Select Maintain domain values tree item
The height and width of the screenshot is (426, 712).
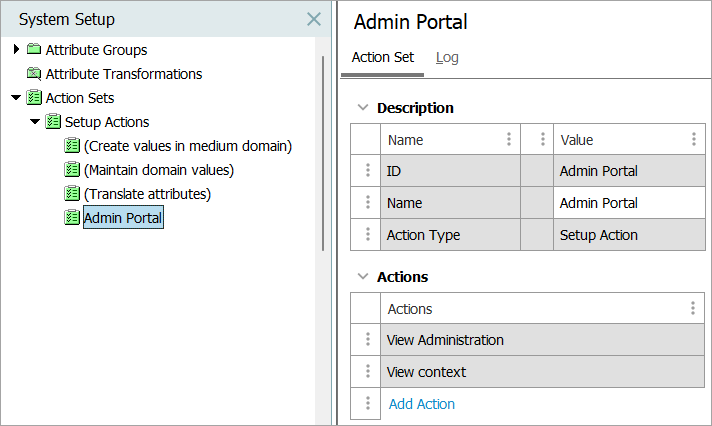(x=159, y=170)
